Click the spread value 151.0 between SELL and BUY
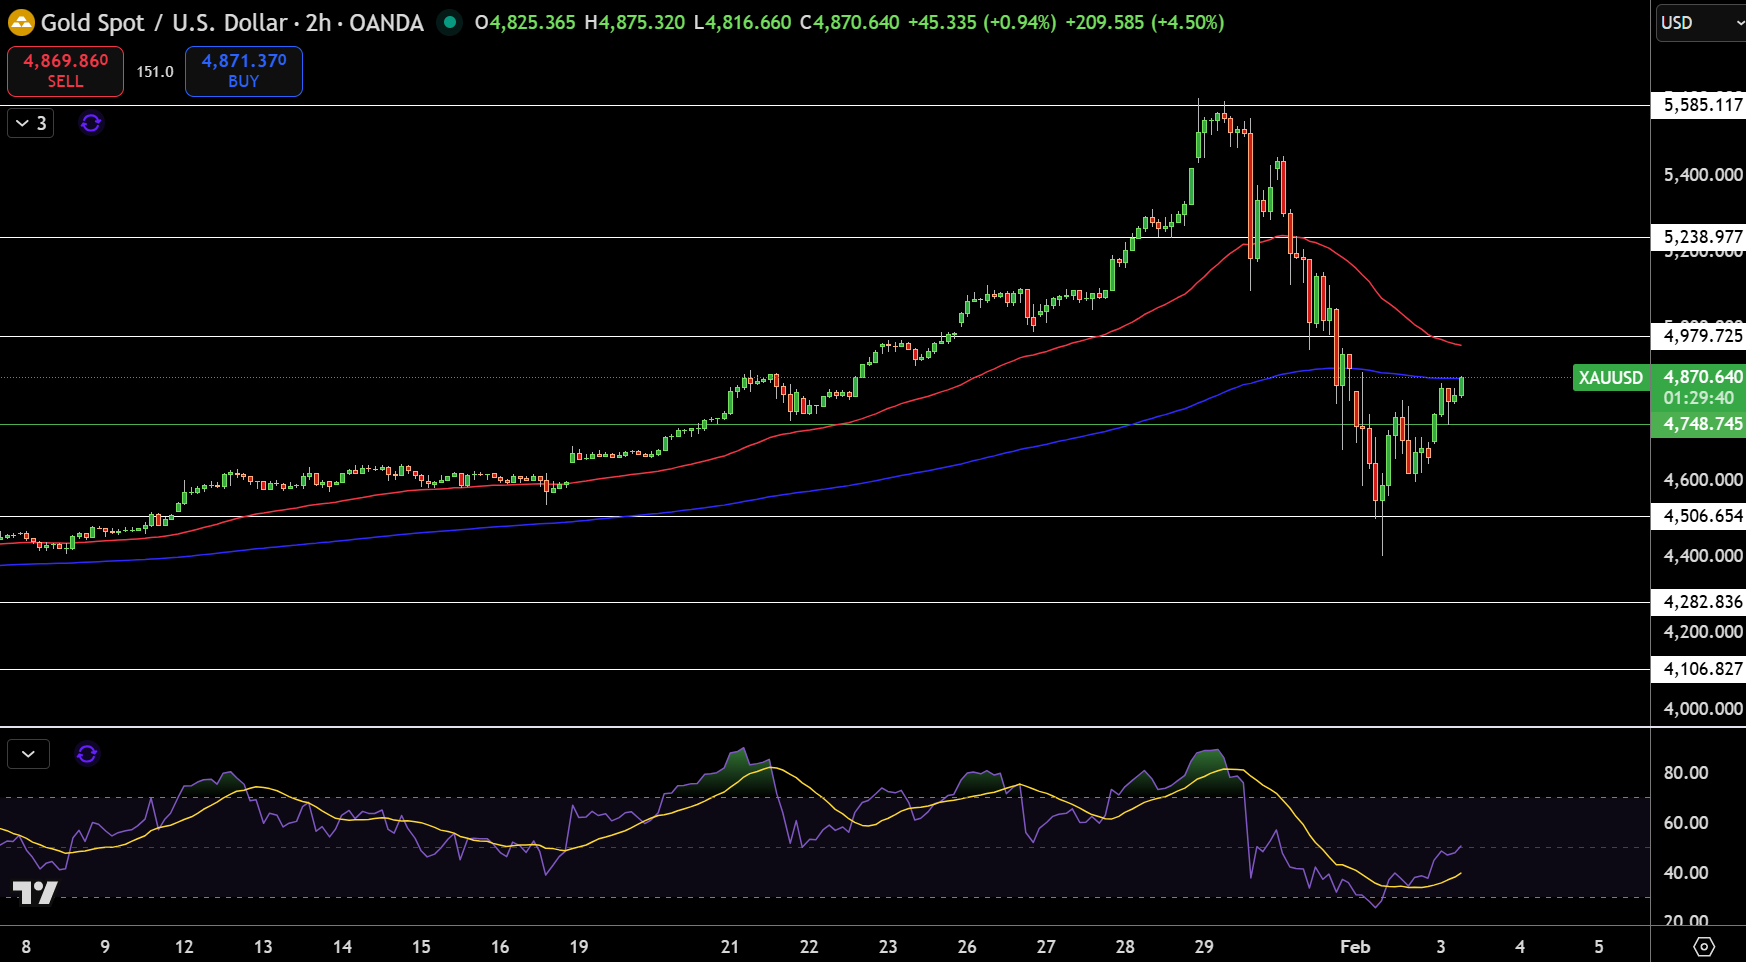The width and height of the screenshot is (1746, 962). [154, 71]
